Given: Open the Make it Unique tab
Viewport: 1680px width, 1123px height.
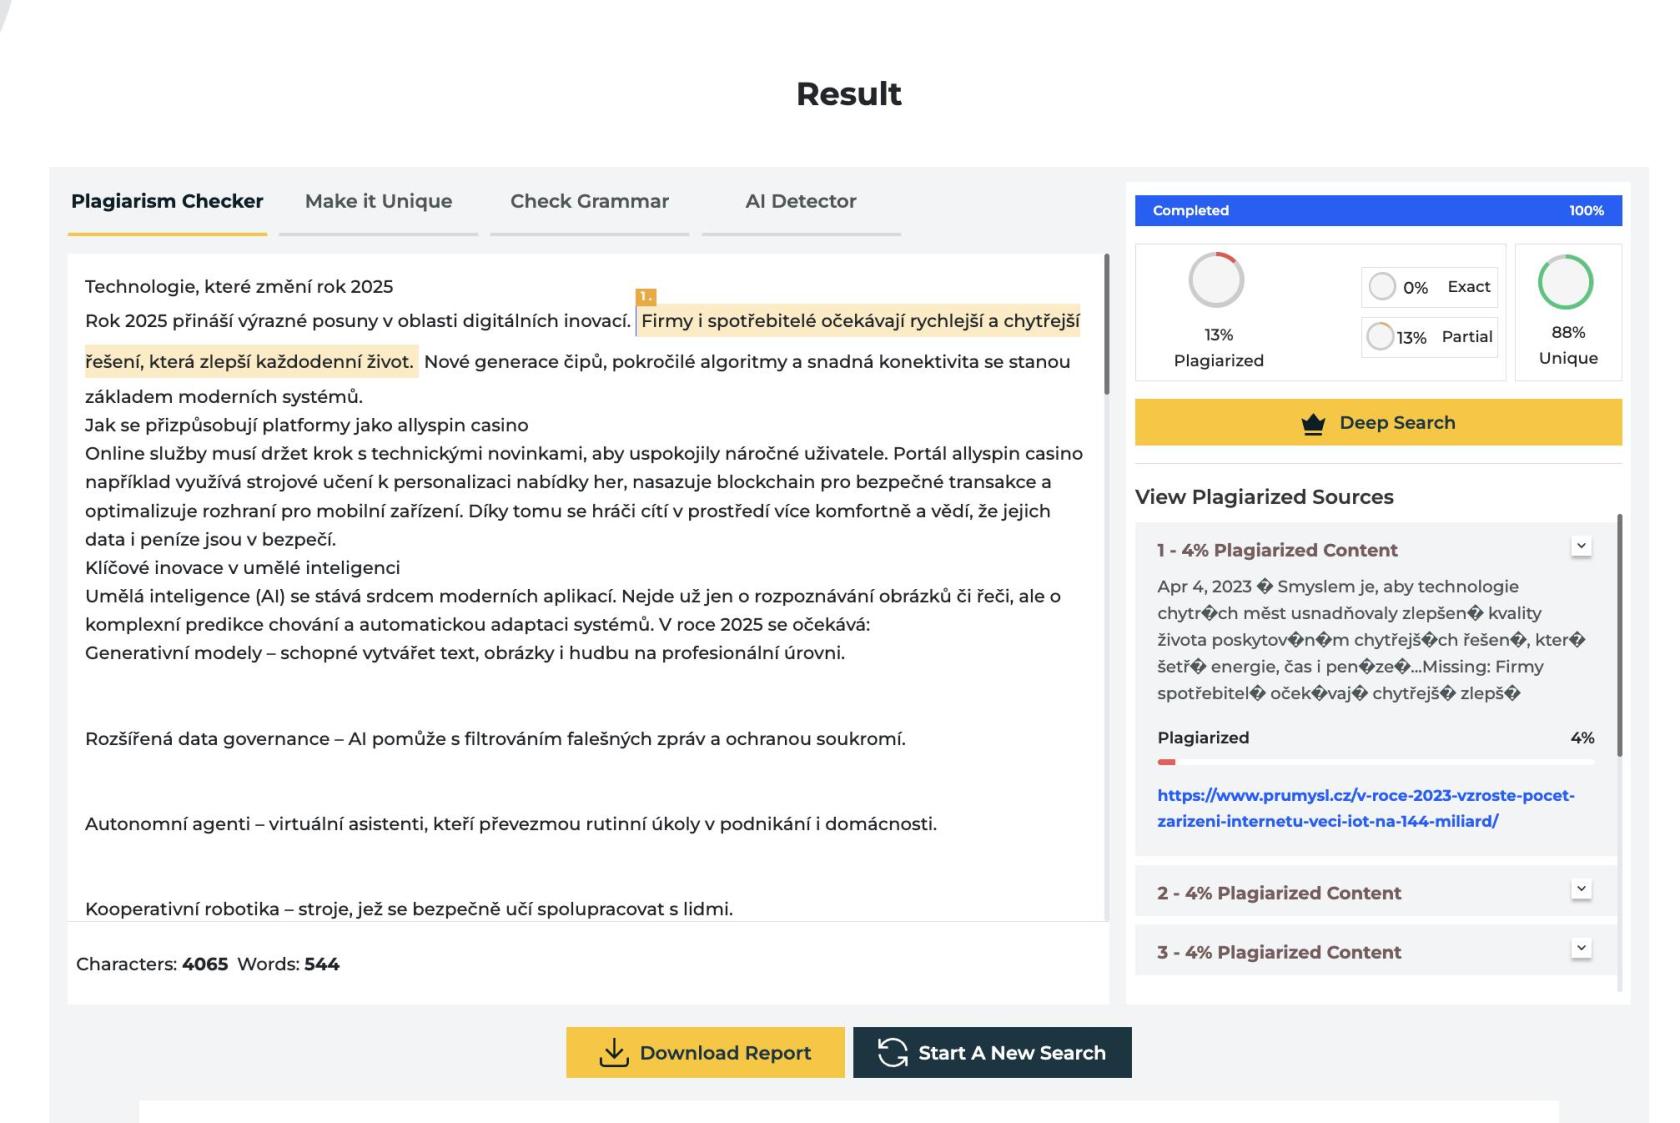Looking at the screenshot, I should tap(378, 201).
